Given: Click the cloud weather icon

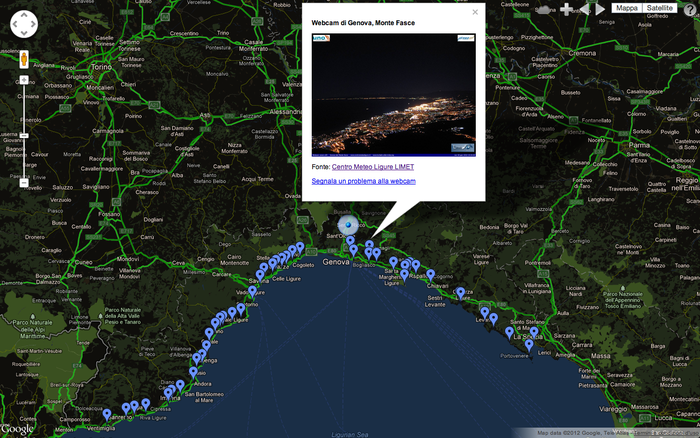Looking at the screenshot, I should (543, 9).
